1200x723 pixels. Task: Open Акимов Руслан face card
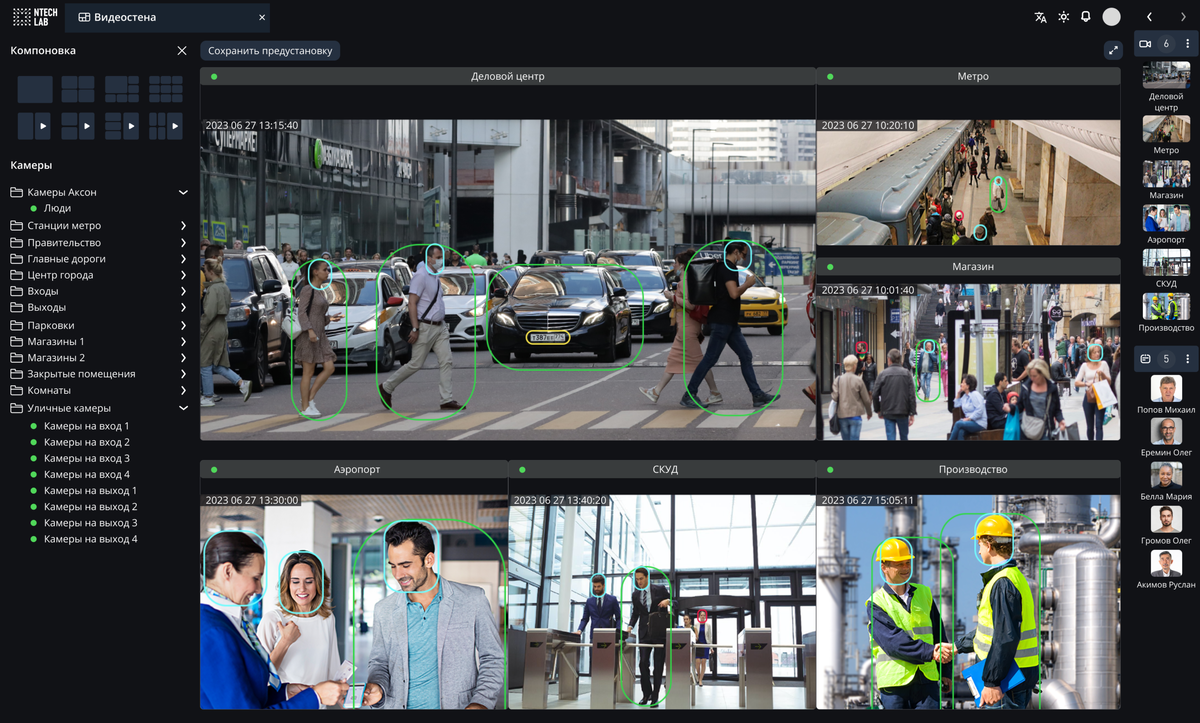point(1166,563)
